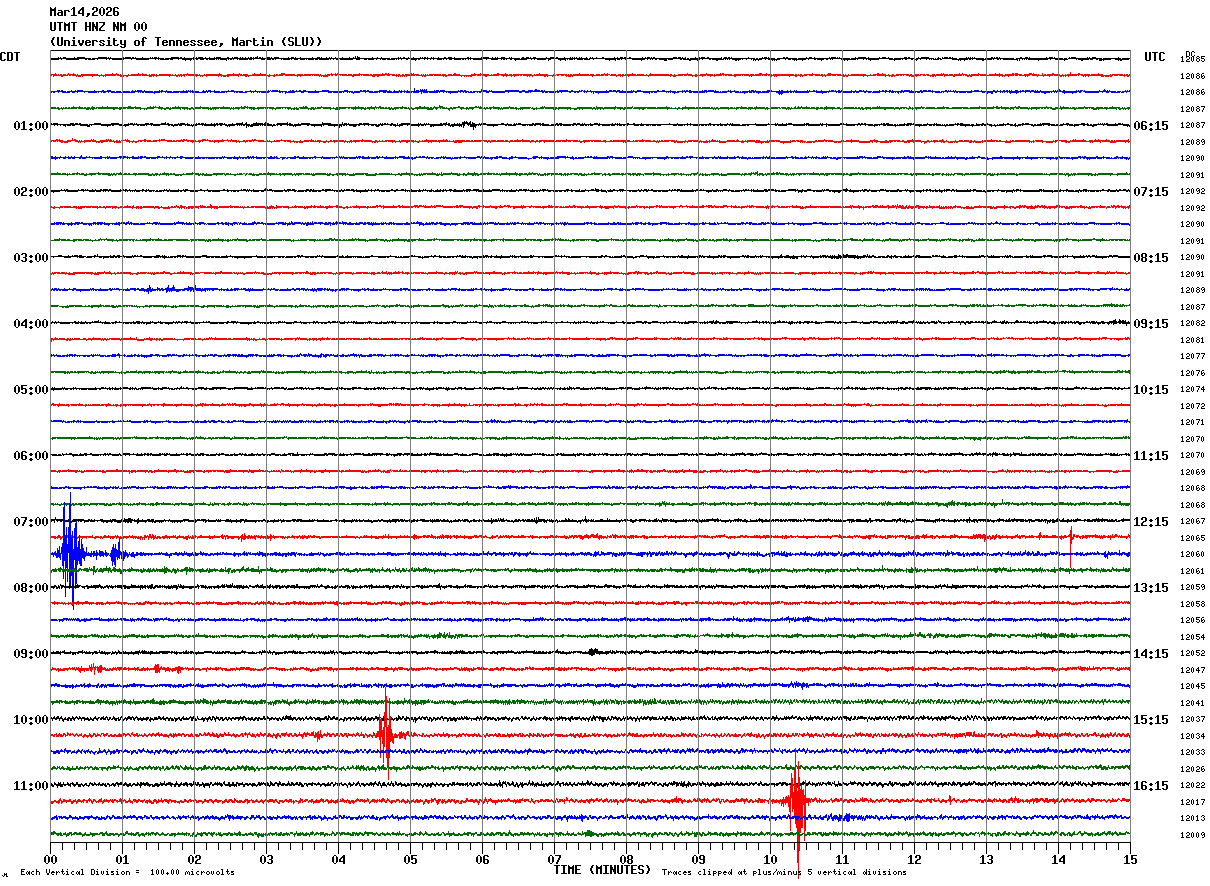Click the University of Tennessee, Martin (SLU) text
This screenshot has height=886, width=1210.
pos(186,42)
